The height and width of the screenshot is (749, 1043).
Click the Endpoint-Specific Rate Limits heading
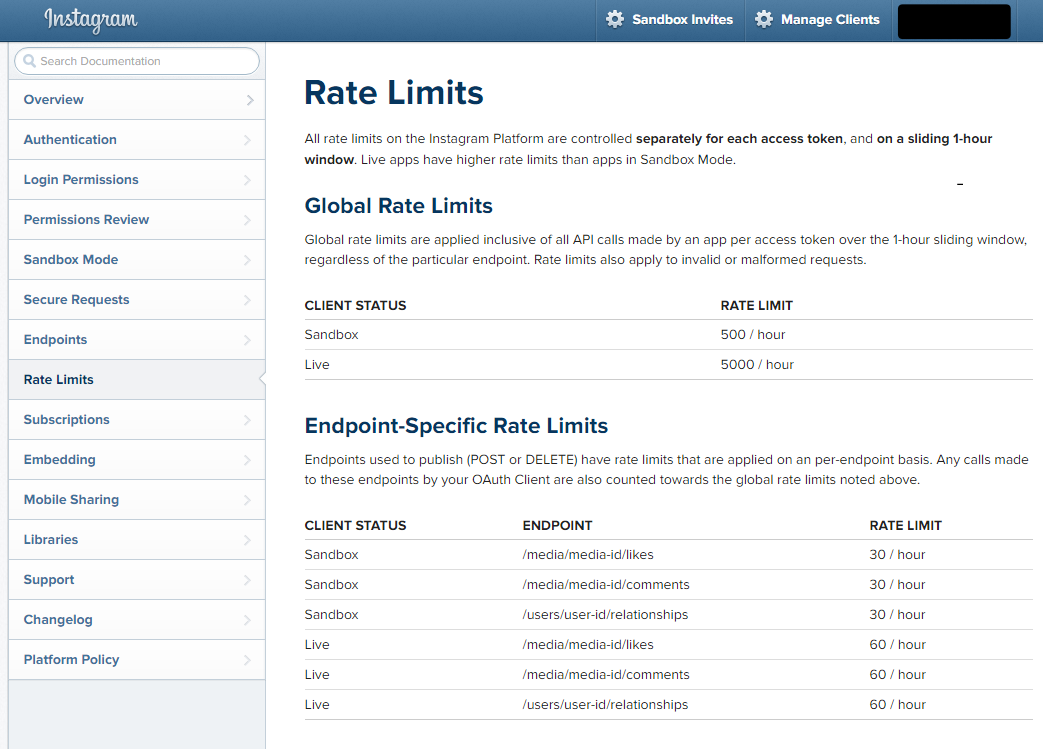[x=456, y=426]
